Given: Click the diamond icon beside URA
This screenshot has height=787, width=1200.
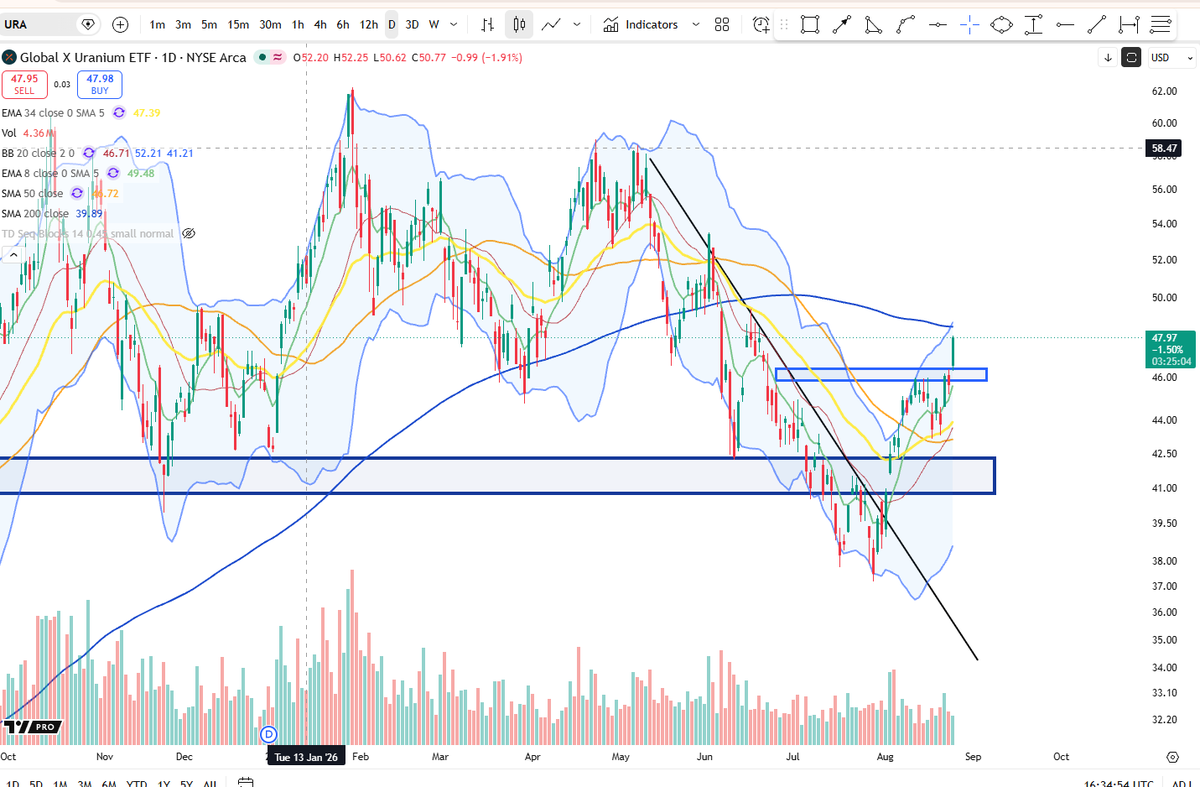Looking at the screenshot, I should coord(88,24).
